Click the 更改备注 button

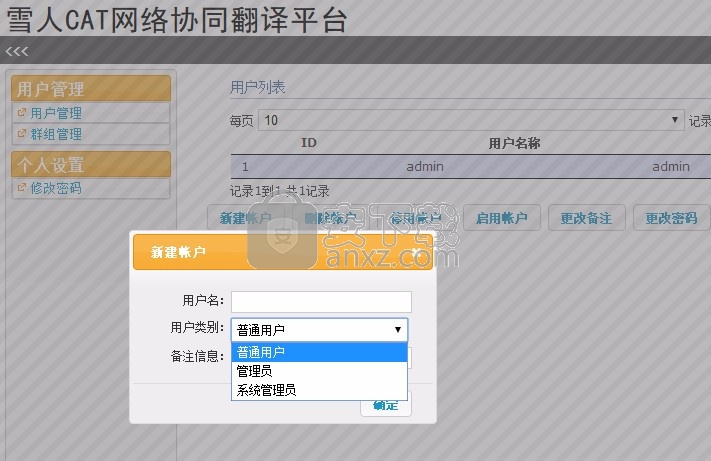tap(587, 218)
